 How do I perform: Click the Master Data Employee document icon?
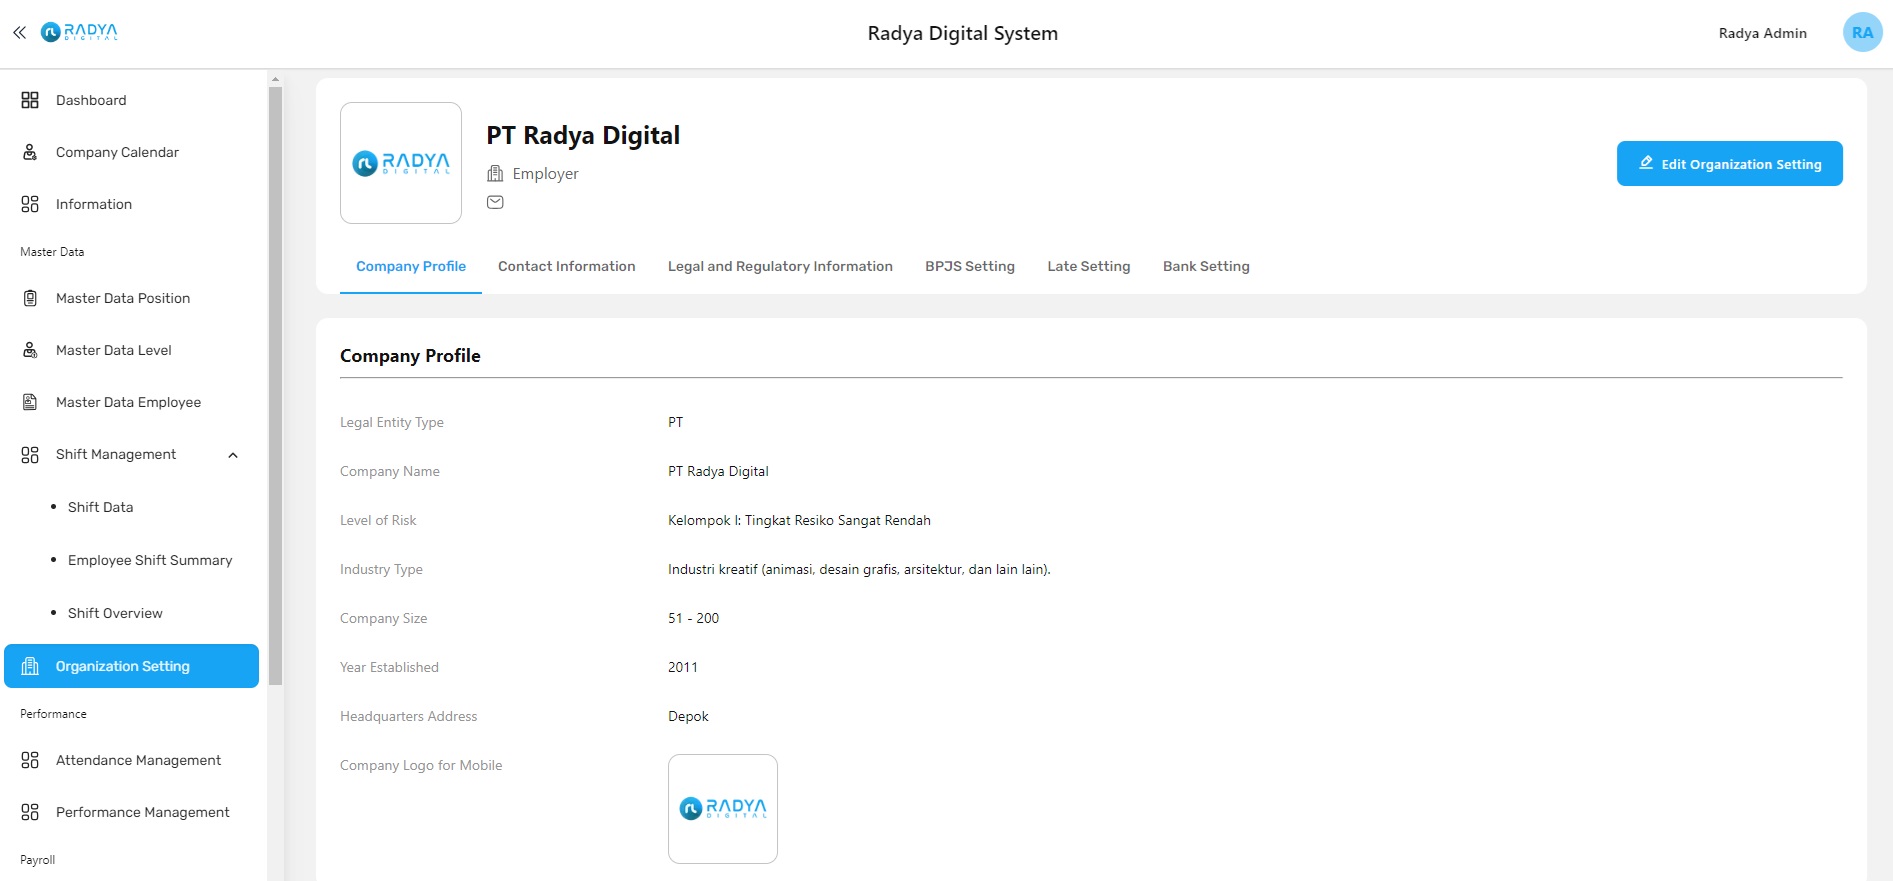[30, 402]
